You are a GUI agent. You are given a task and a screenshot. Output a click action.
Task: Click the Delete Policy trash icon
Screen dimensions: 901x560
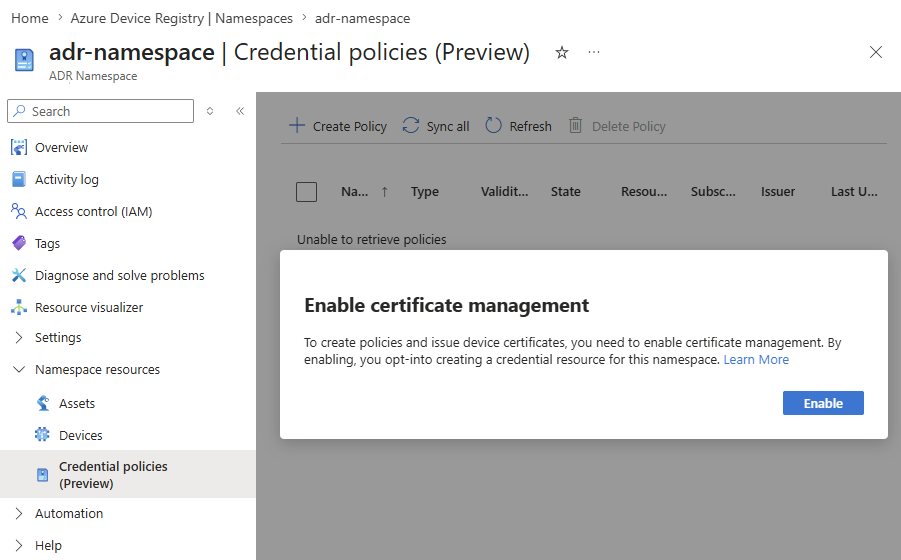[575, 125]
